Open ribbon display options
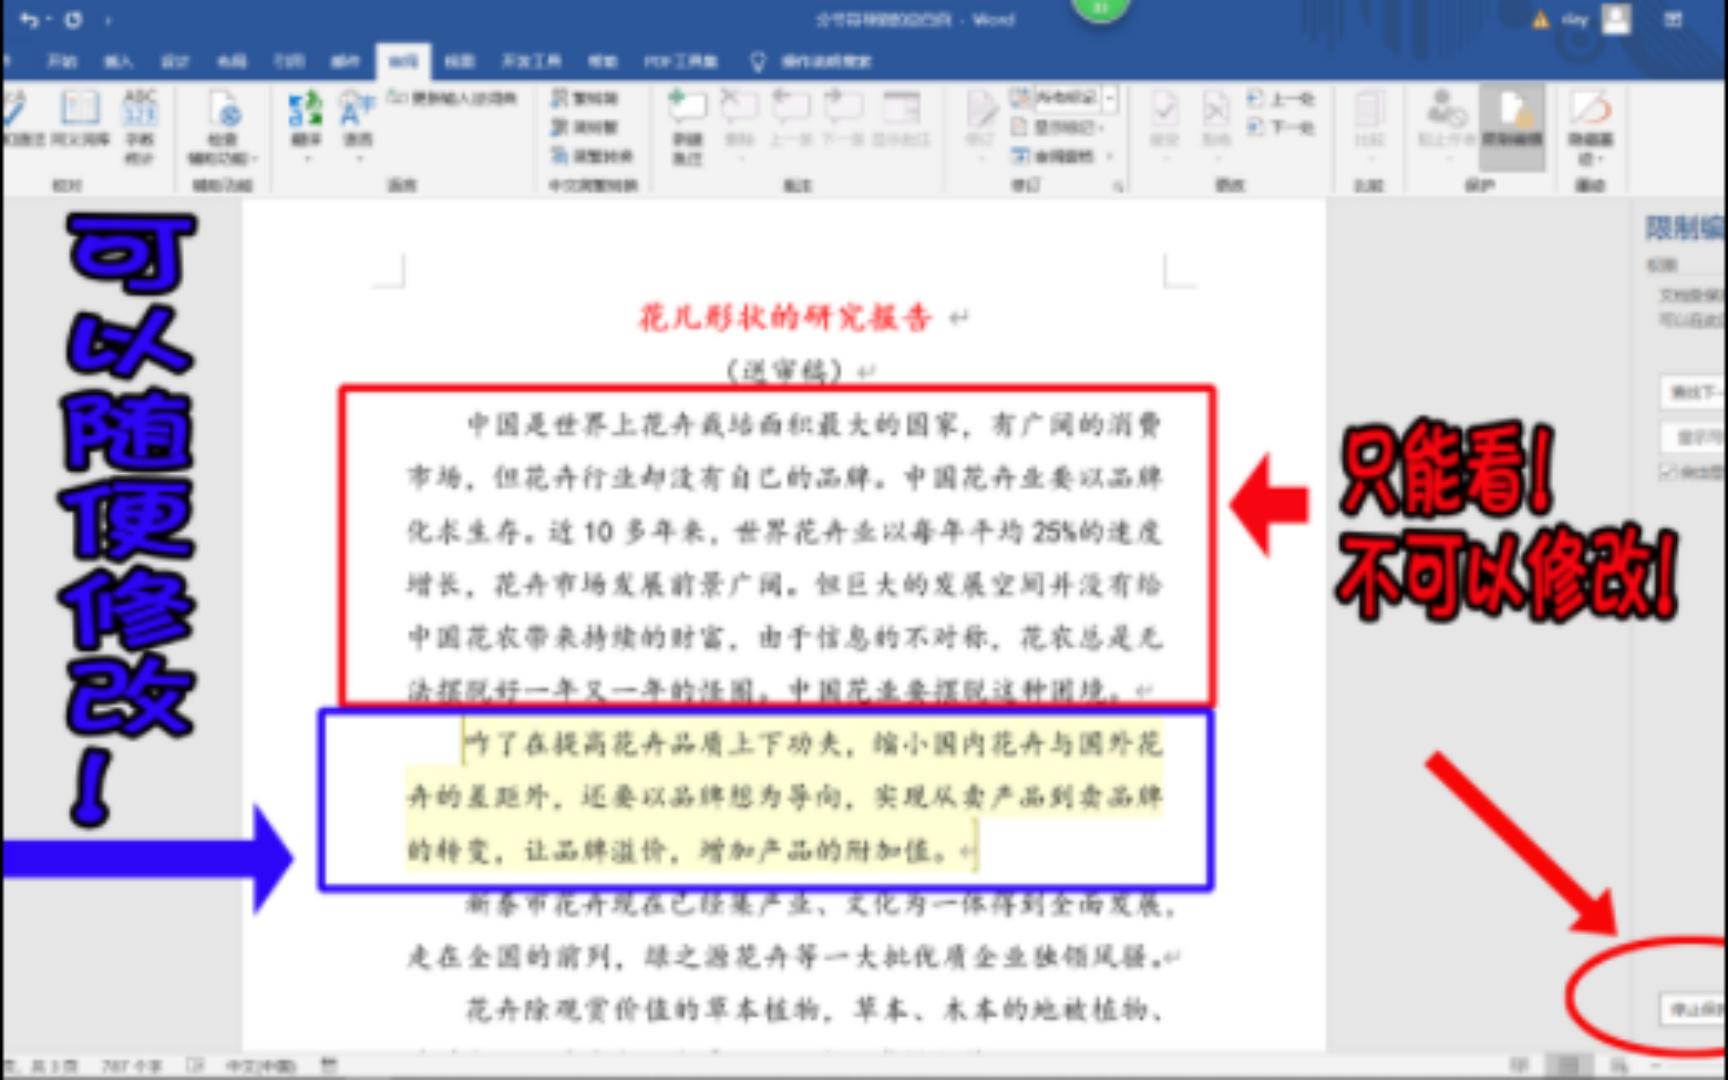1728x1080 pixels. click(1673, 19)
